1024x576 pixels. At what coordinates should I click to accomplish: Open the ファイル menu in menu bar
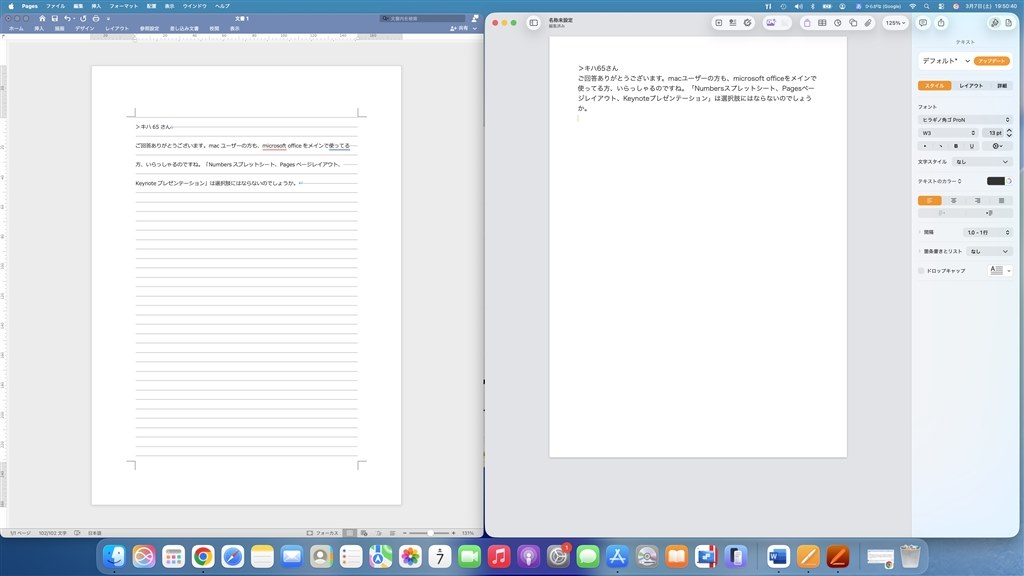(x=56, y=6)
